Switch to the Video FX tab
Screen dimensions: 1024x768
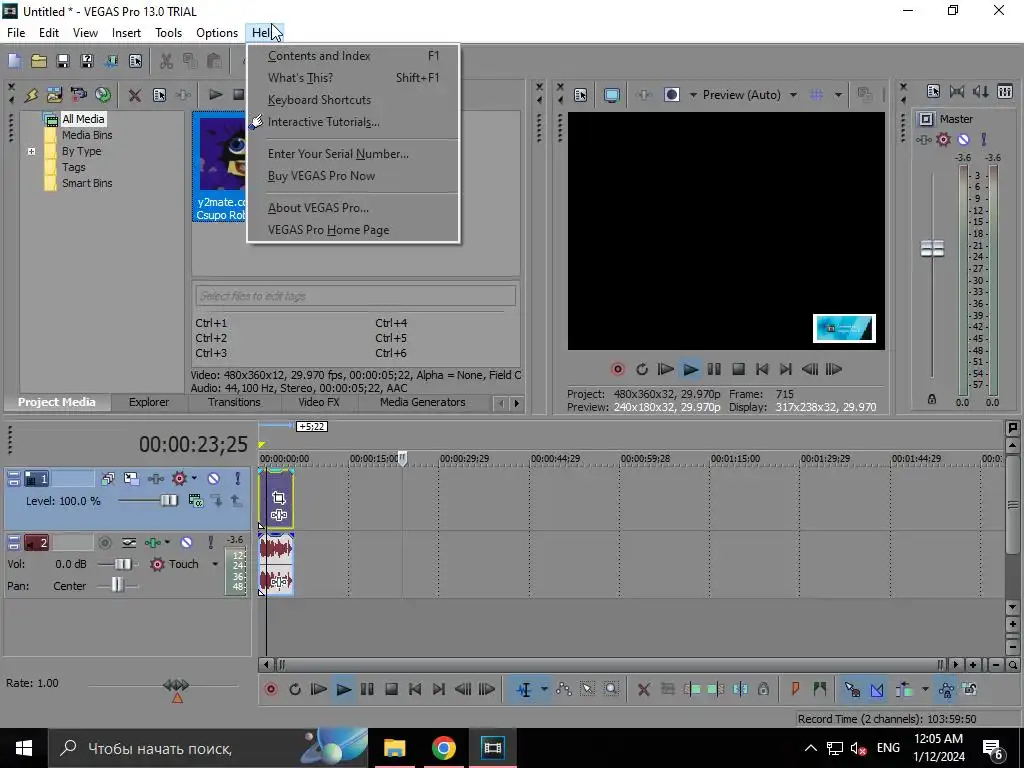pos(319,402)
